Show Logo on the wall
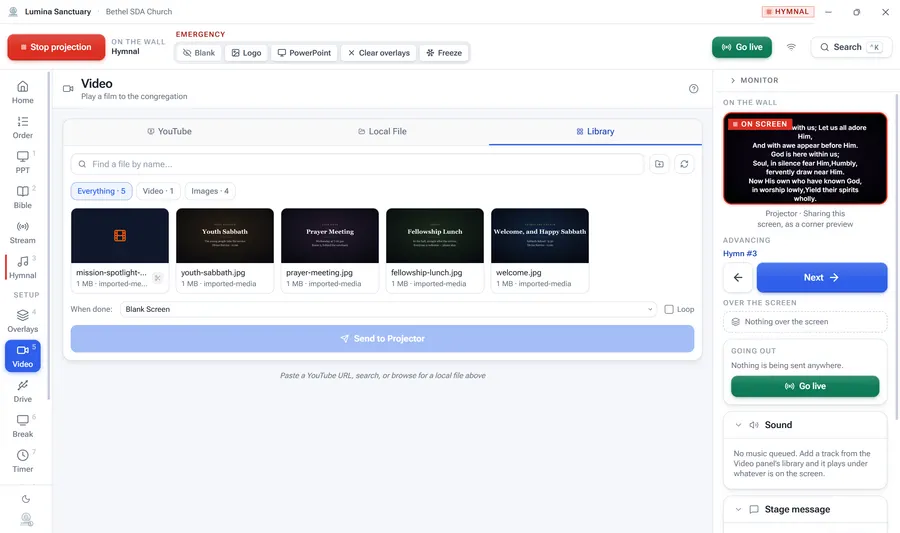The width and height of the screenshot is (900, 533). tap(246, 53)
